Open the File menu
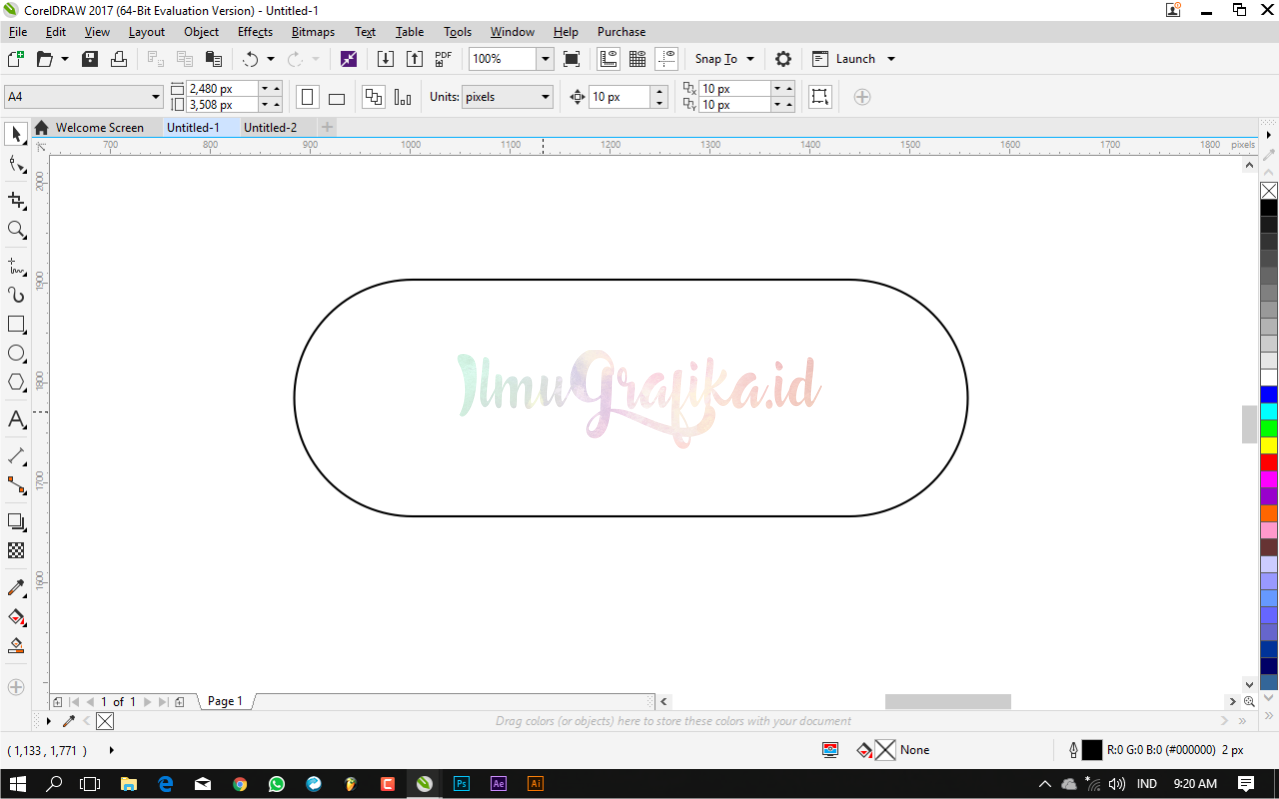Screen dimensions: 1279x799 tap(18, 32)
